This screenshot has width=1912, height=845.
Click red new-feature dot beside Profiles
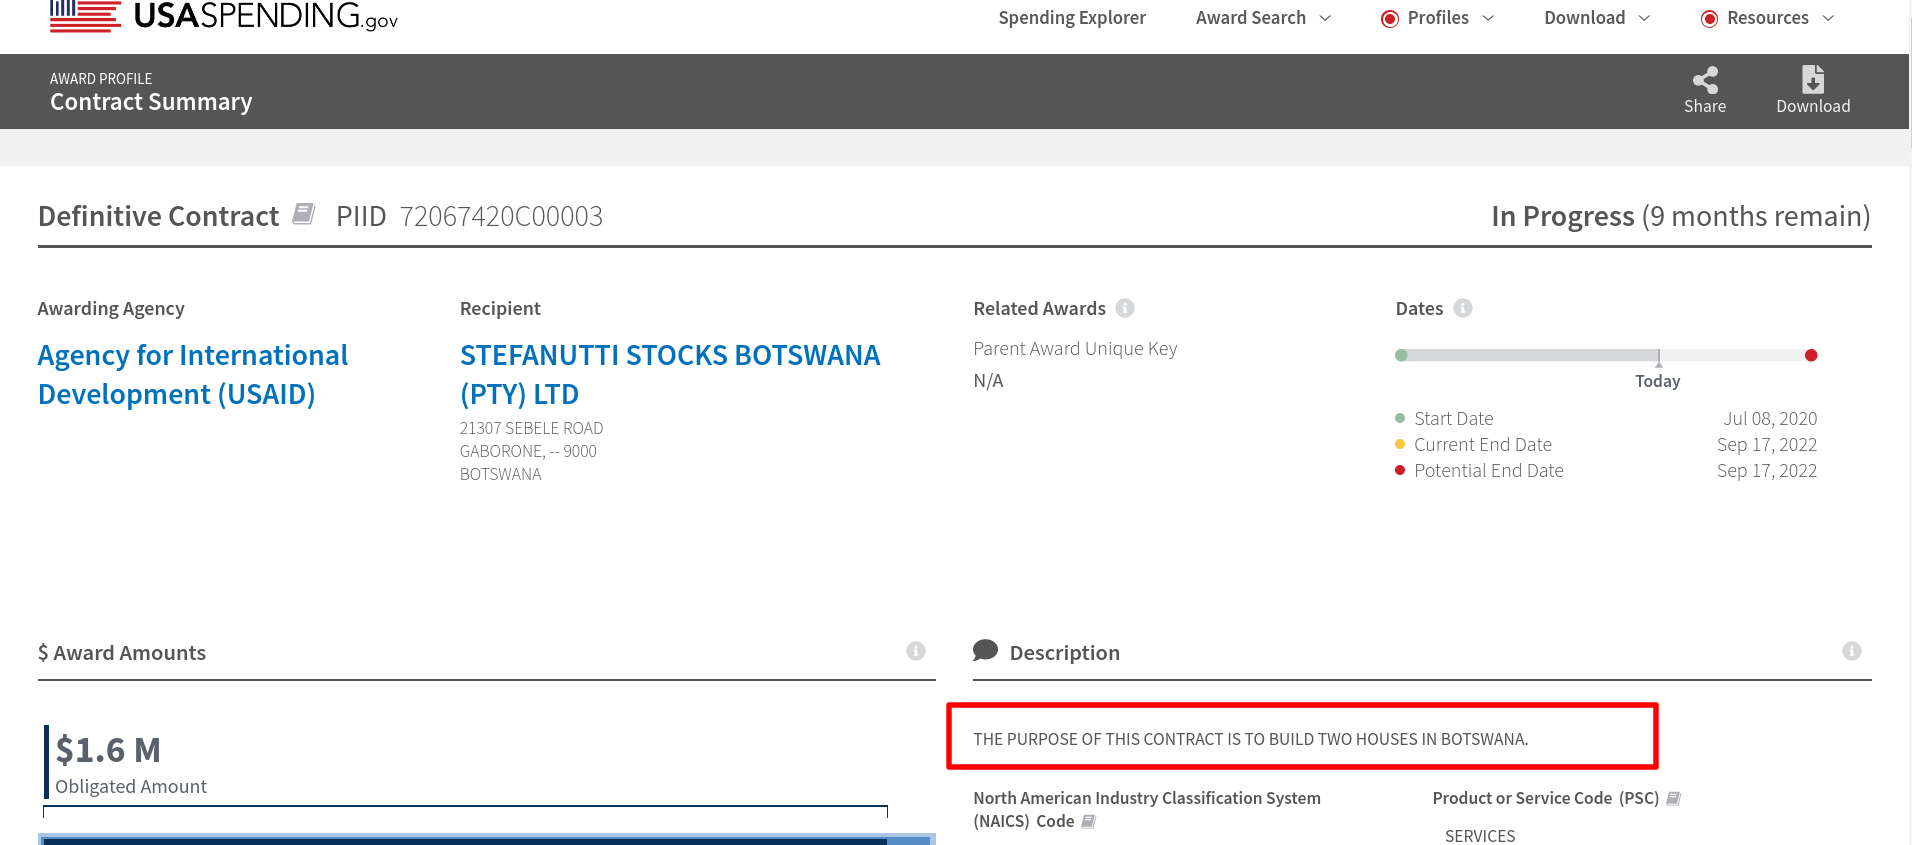pyautogui.click(x=1390, y=19)
